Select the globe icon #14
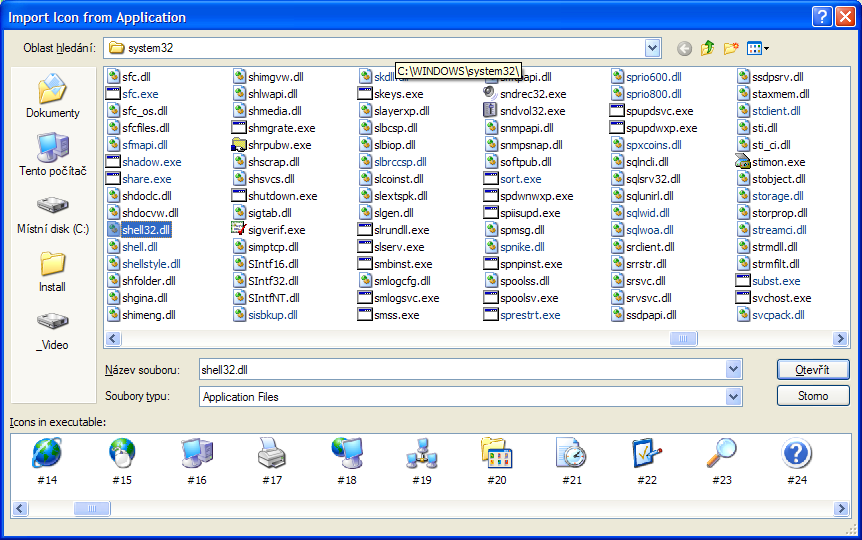 coord(46,455)
